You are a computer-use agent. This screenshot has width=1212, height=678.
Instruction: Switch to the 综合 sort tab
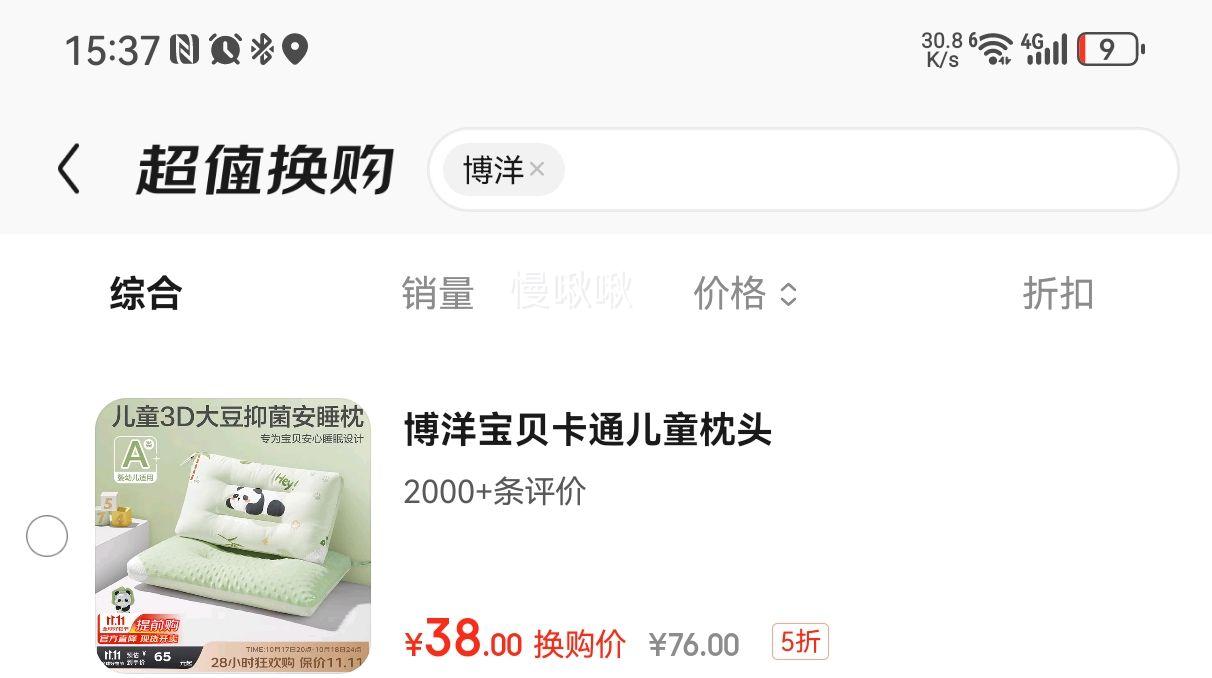tap(146, 294)
